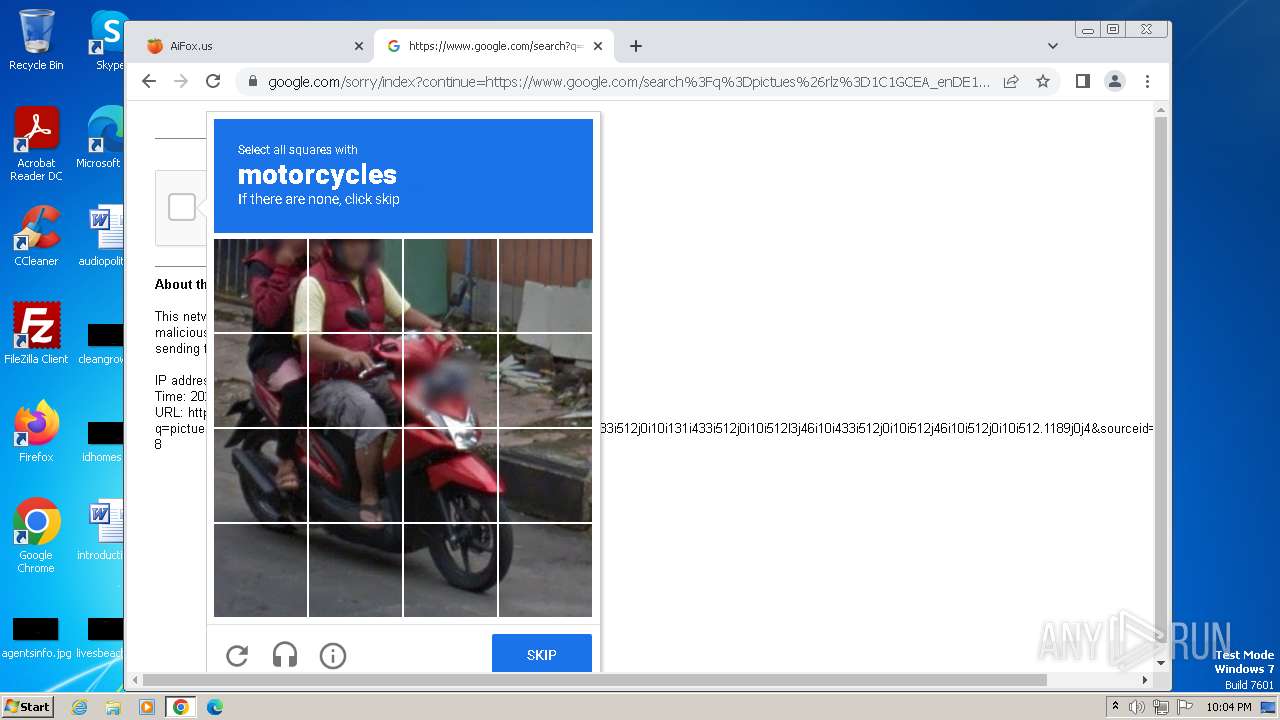Switch to the AiFox.us tab

pyautogui.click(x=251, y=46)
